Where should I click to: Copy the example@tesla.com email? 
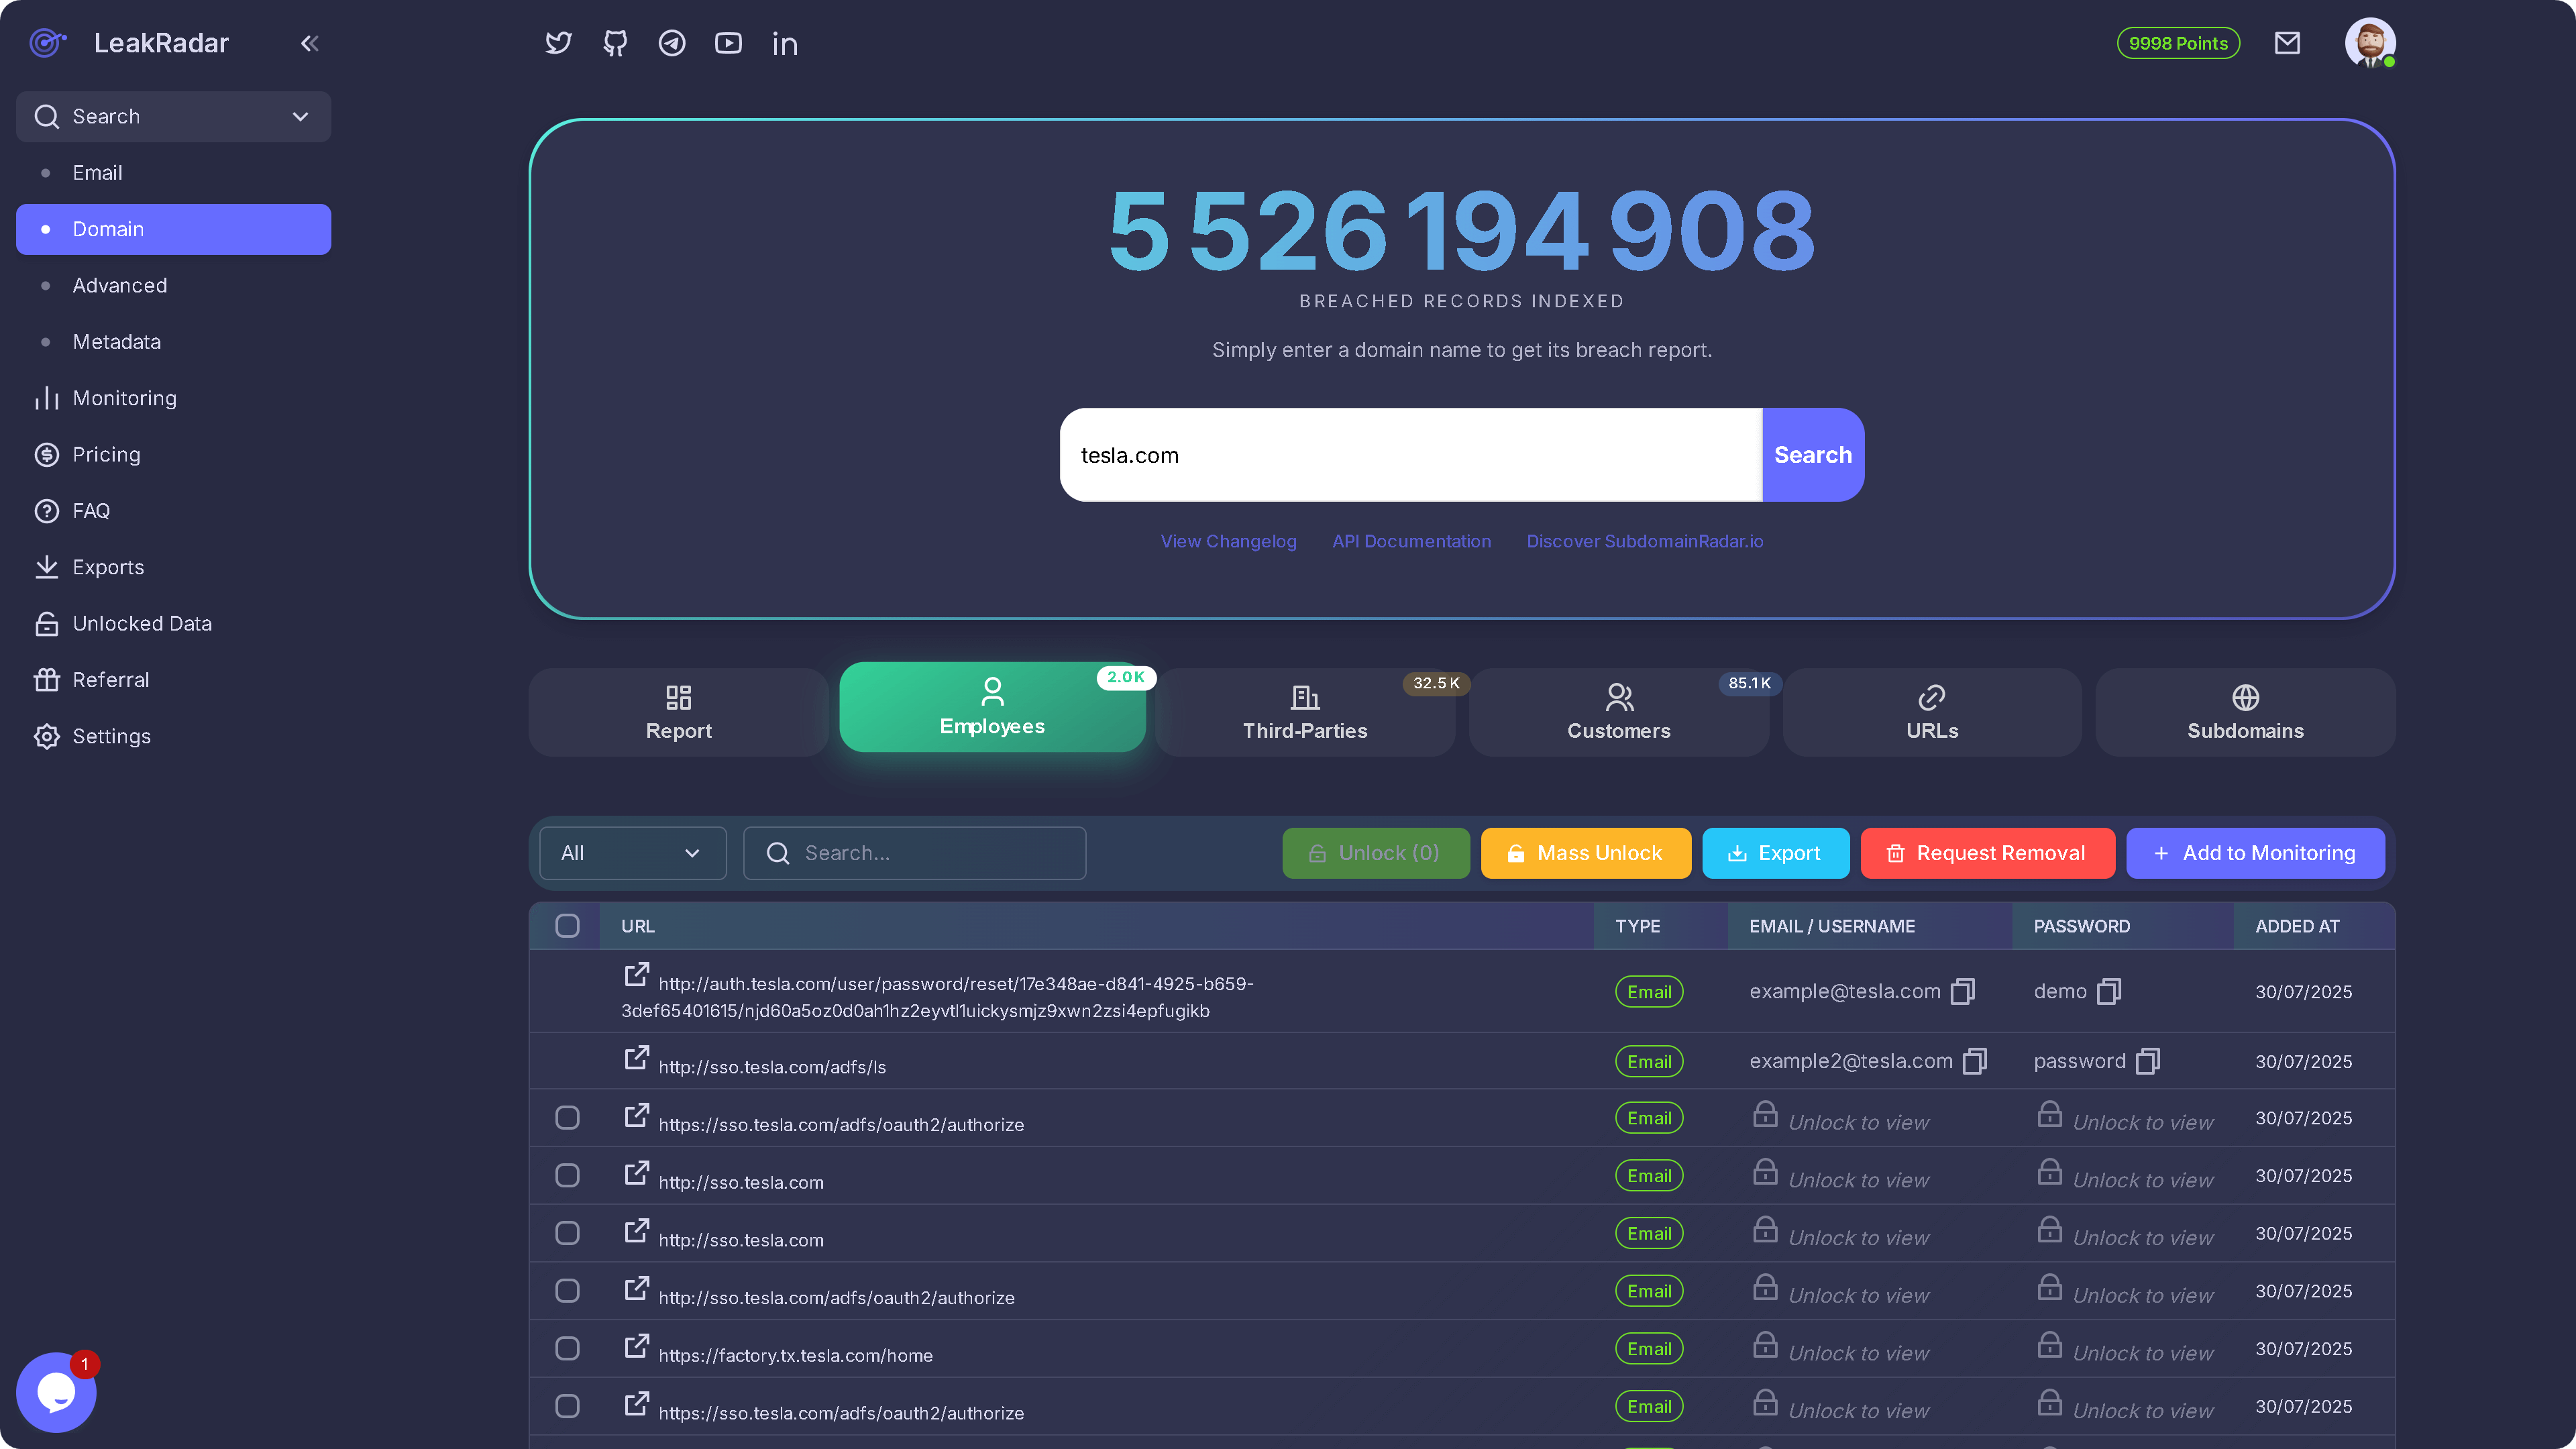tap(1963, 991)
